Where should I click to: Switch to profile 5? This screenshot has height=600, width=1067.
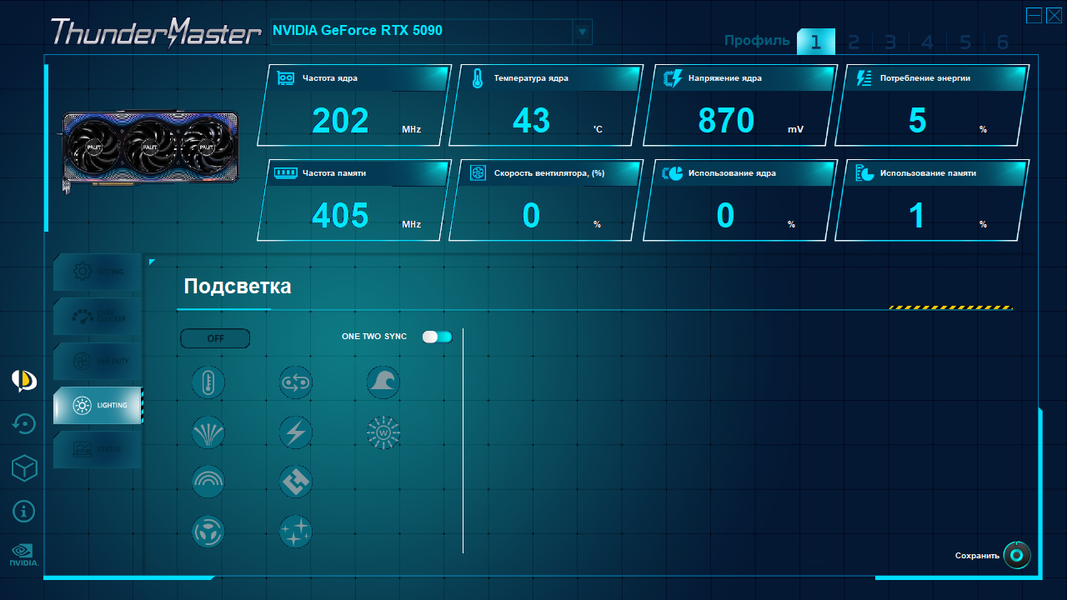tap(965, 42)
